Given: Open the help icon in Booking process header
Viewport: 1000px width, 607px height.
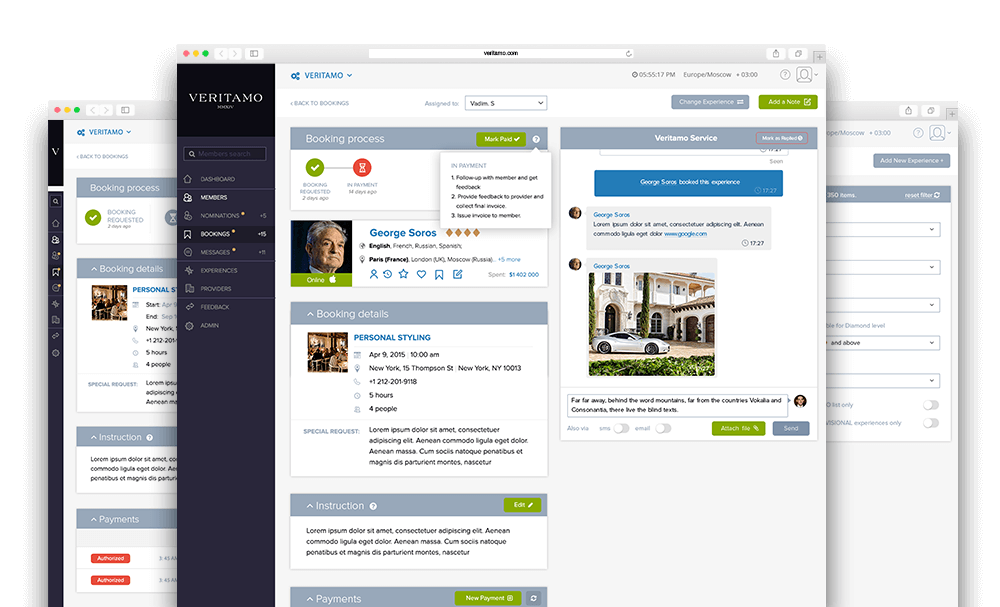Looking at the screenshot, I should 536,139.
